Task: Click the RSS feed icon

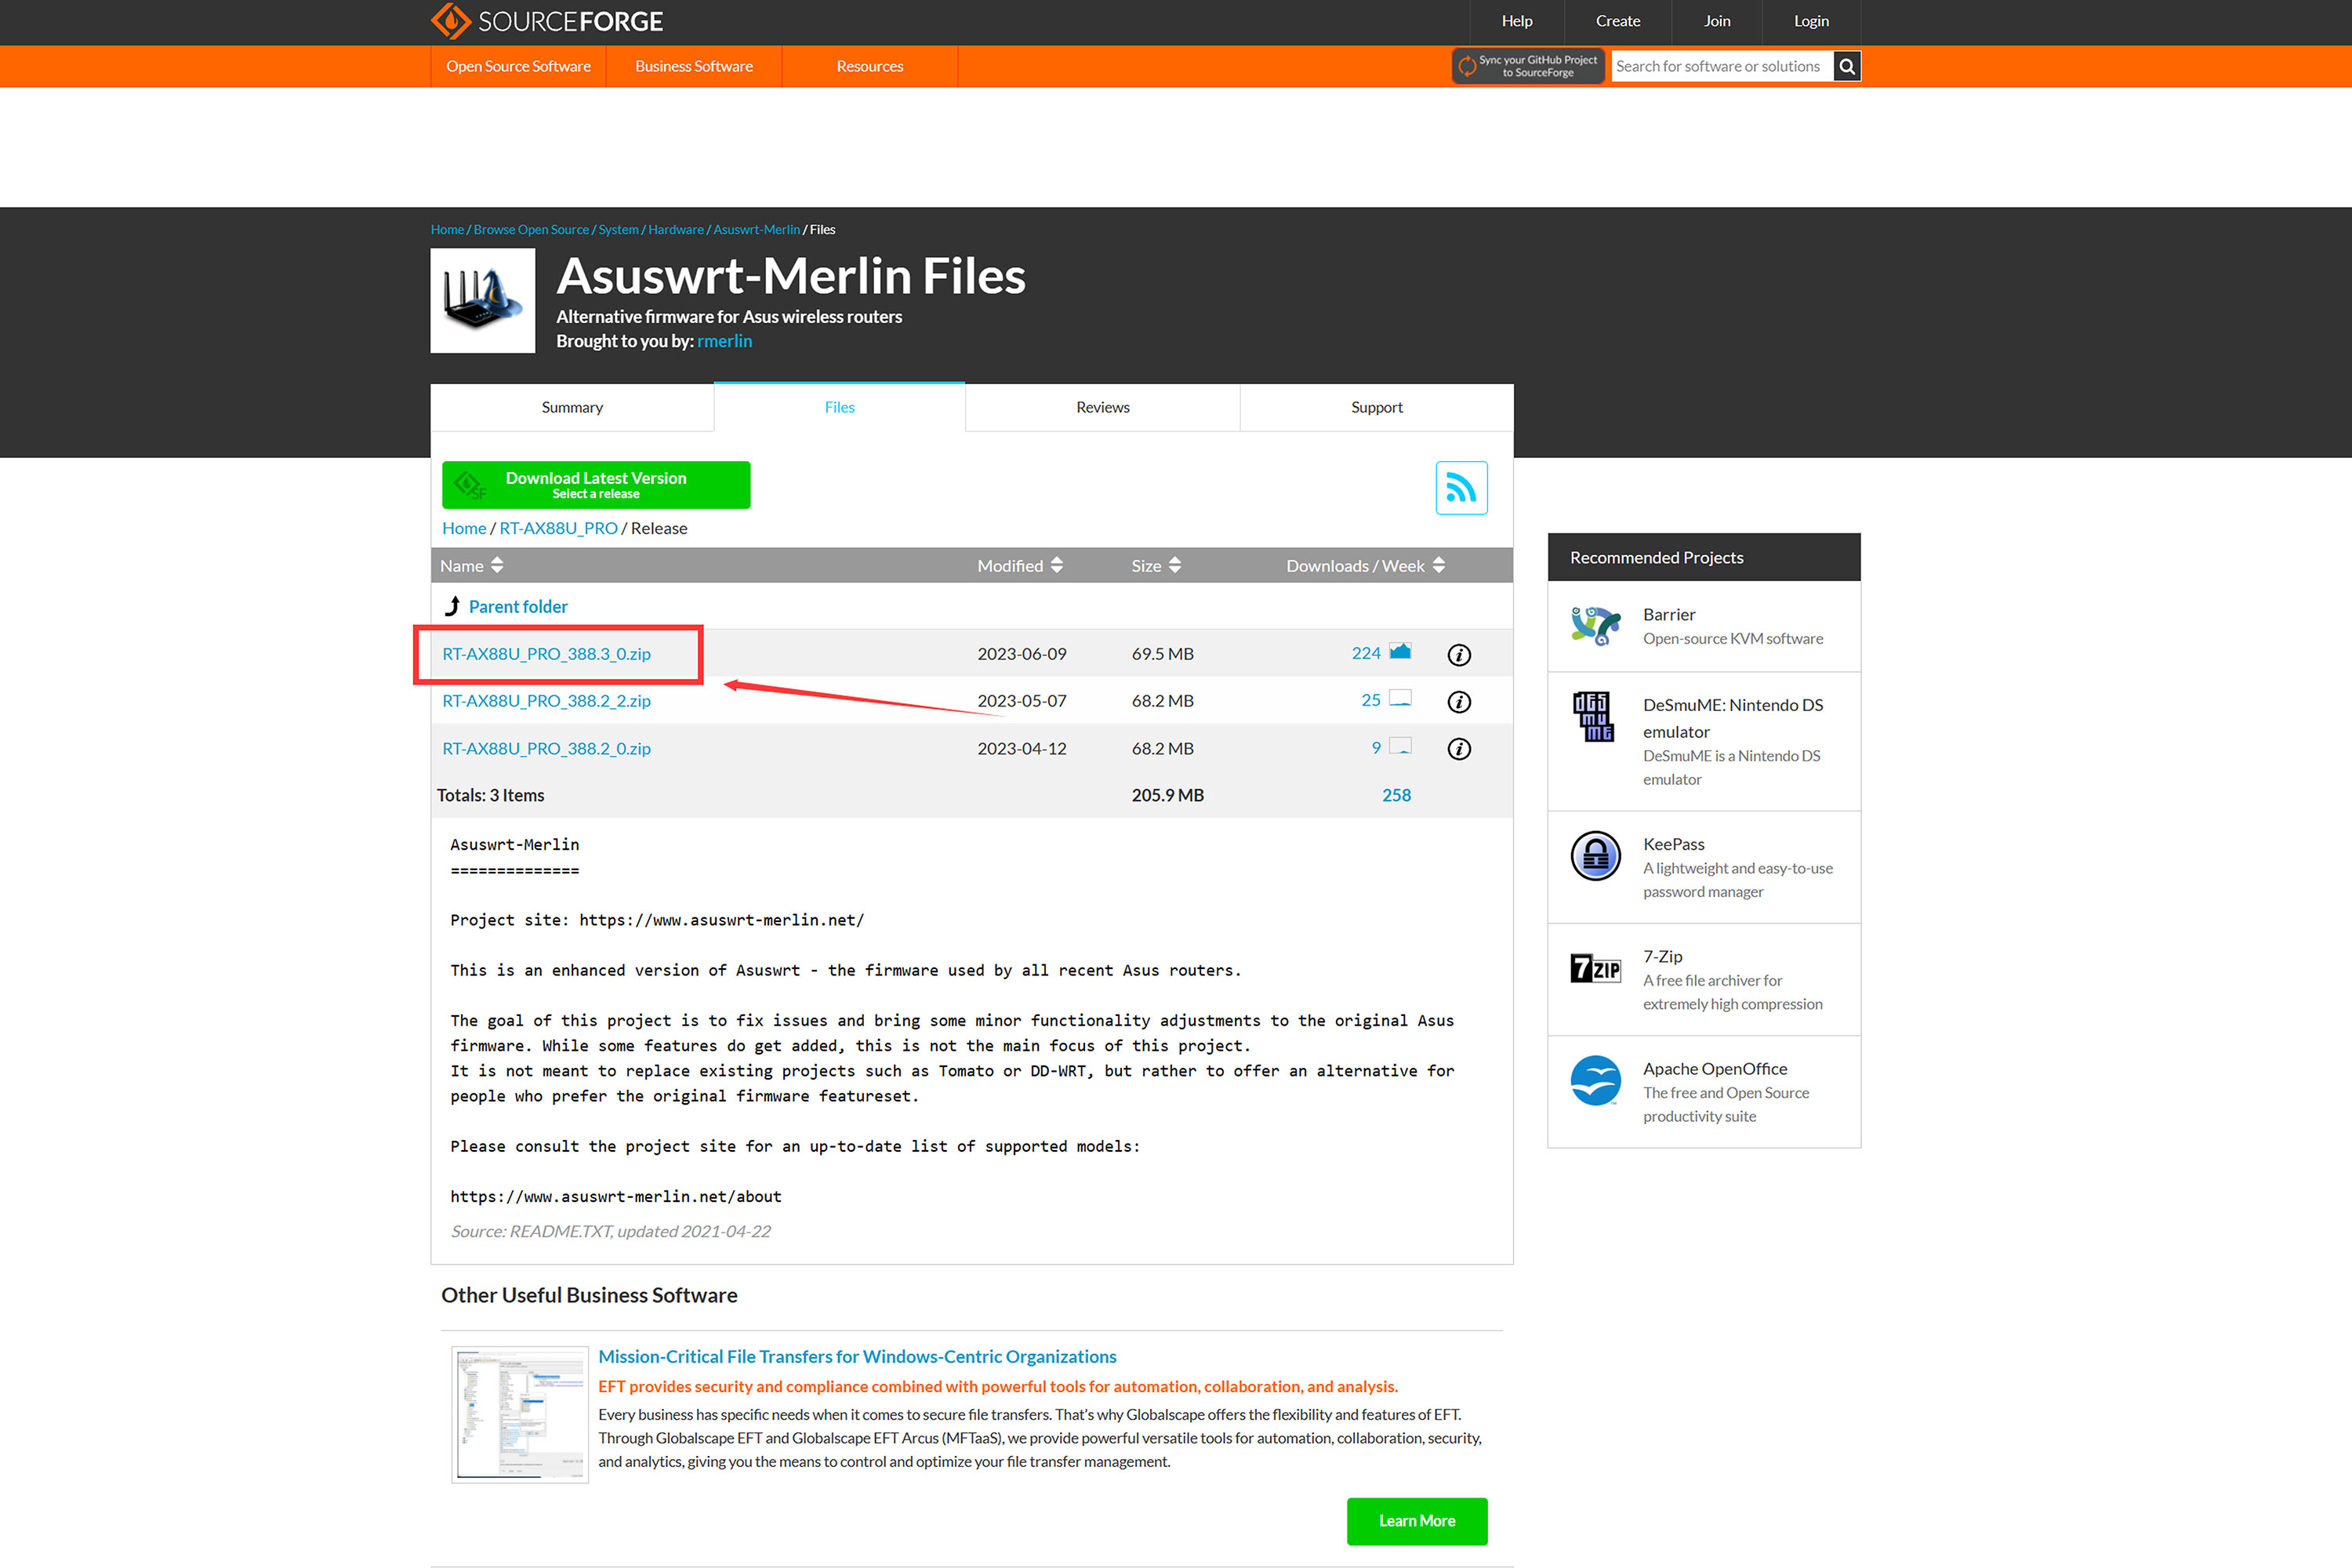Action: (x=1461, y=488)
